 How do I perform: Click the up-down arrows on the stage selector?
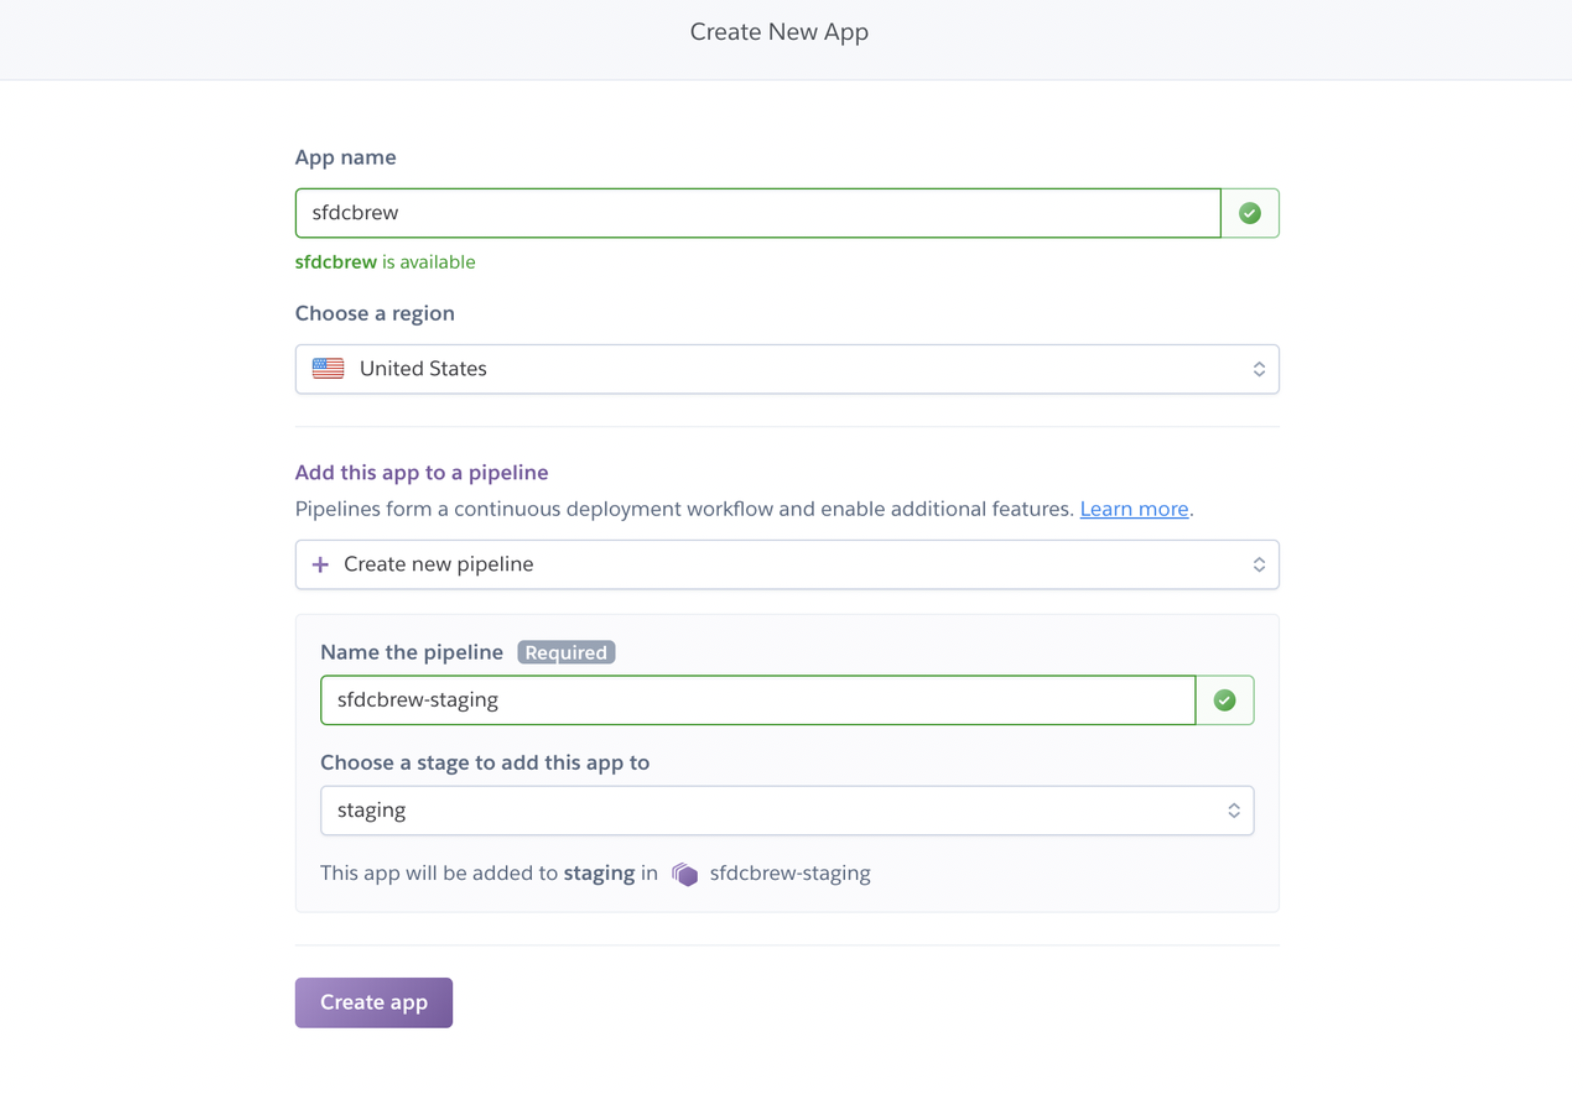coord(1233,810)
